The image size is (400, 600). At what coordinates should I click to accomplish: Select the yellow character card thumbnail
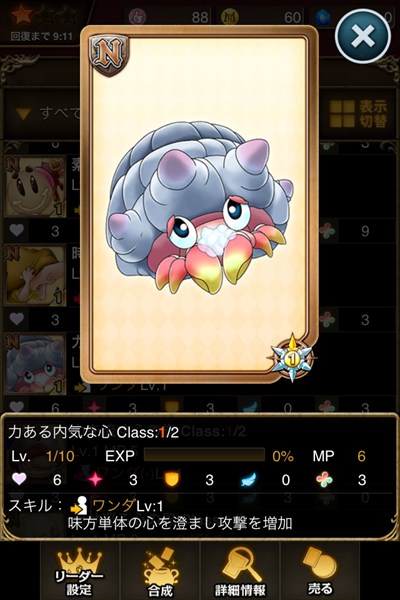click(35, 275)
